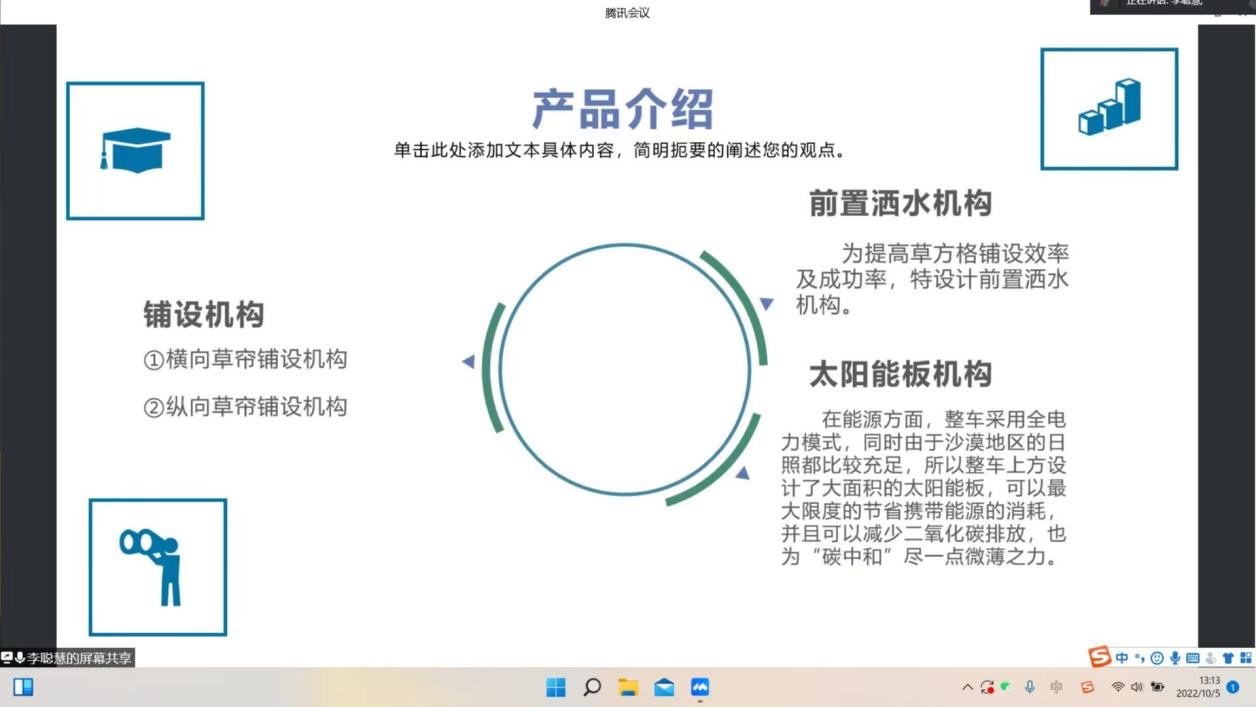This screenshot has height=707, width=1256.
Task: Open volume control from tray
Action: tap(1137, 687)
